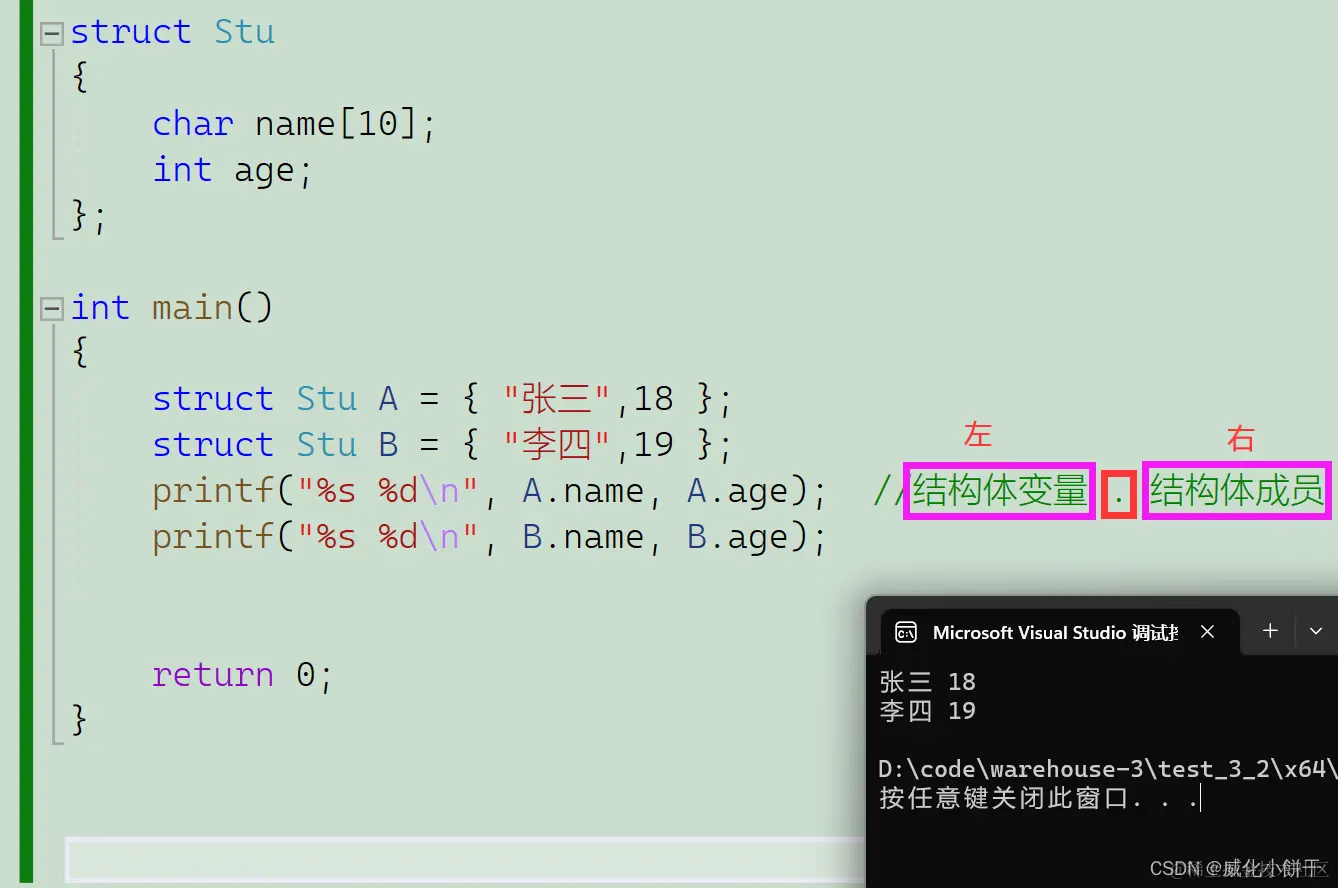The width and height of the screenshot is (1338, 888).
Task: Click 'char name[10];' member declaration
Action: point(295,124)
